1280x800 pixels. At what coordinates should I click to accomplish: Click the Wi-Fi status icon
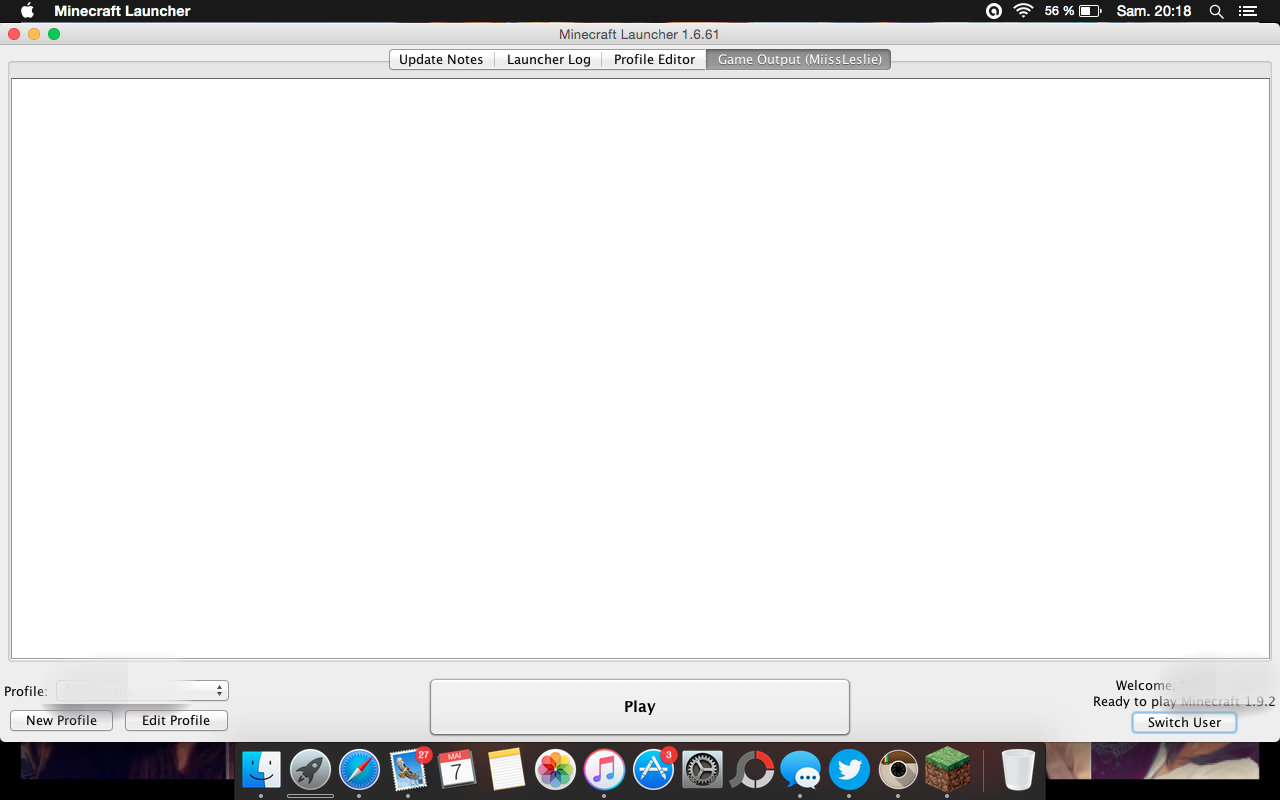pyautogui.click(x=1023, y=11)
